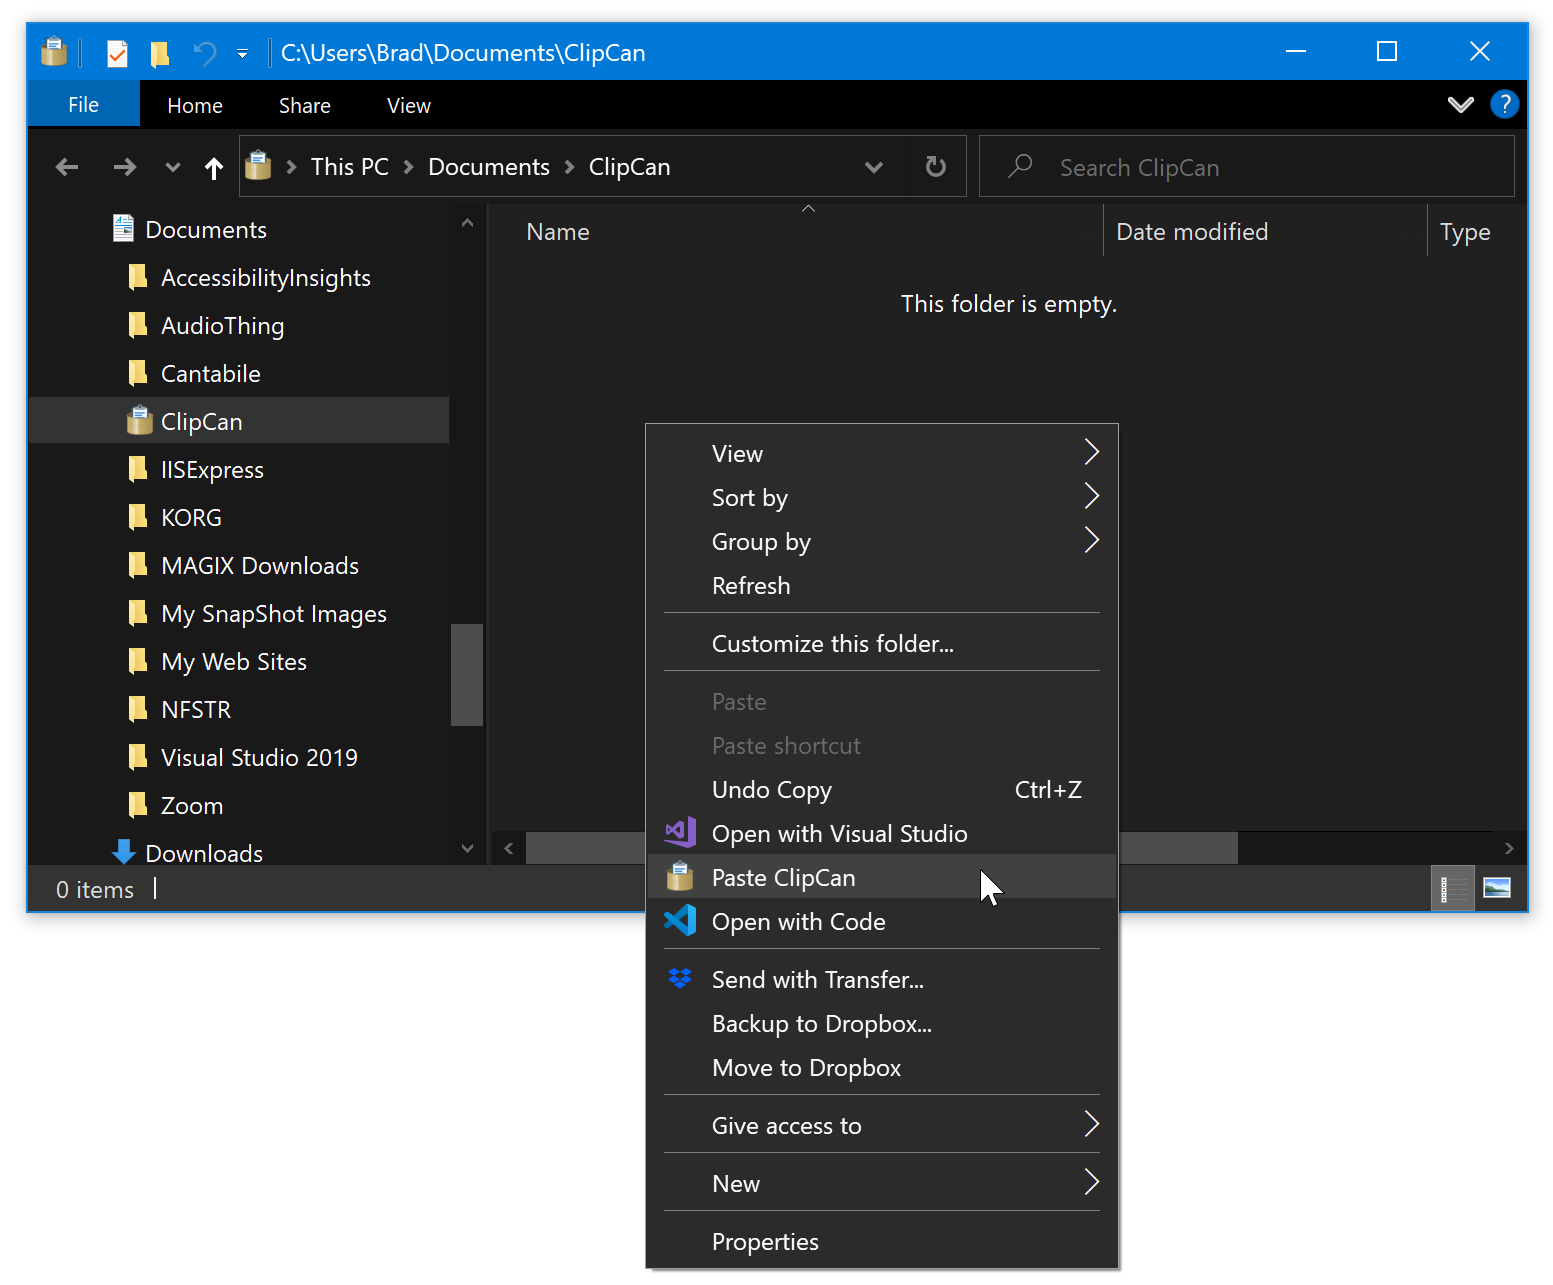Click the search magnifier icon

point(1019,166)
